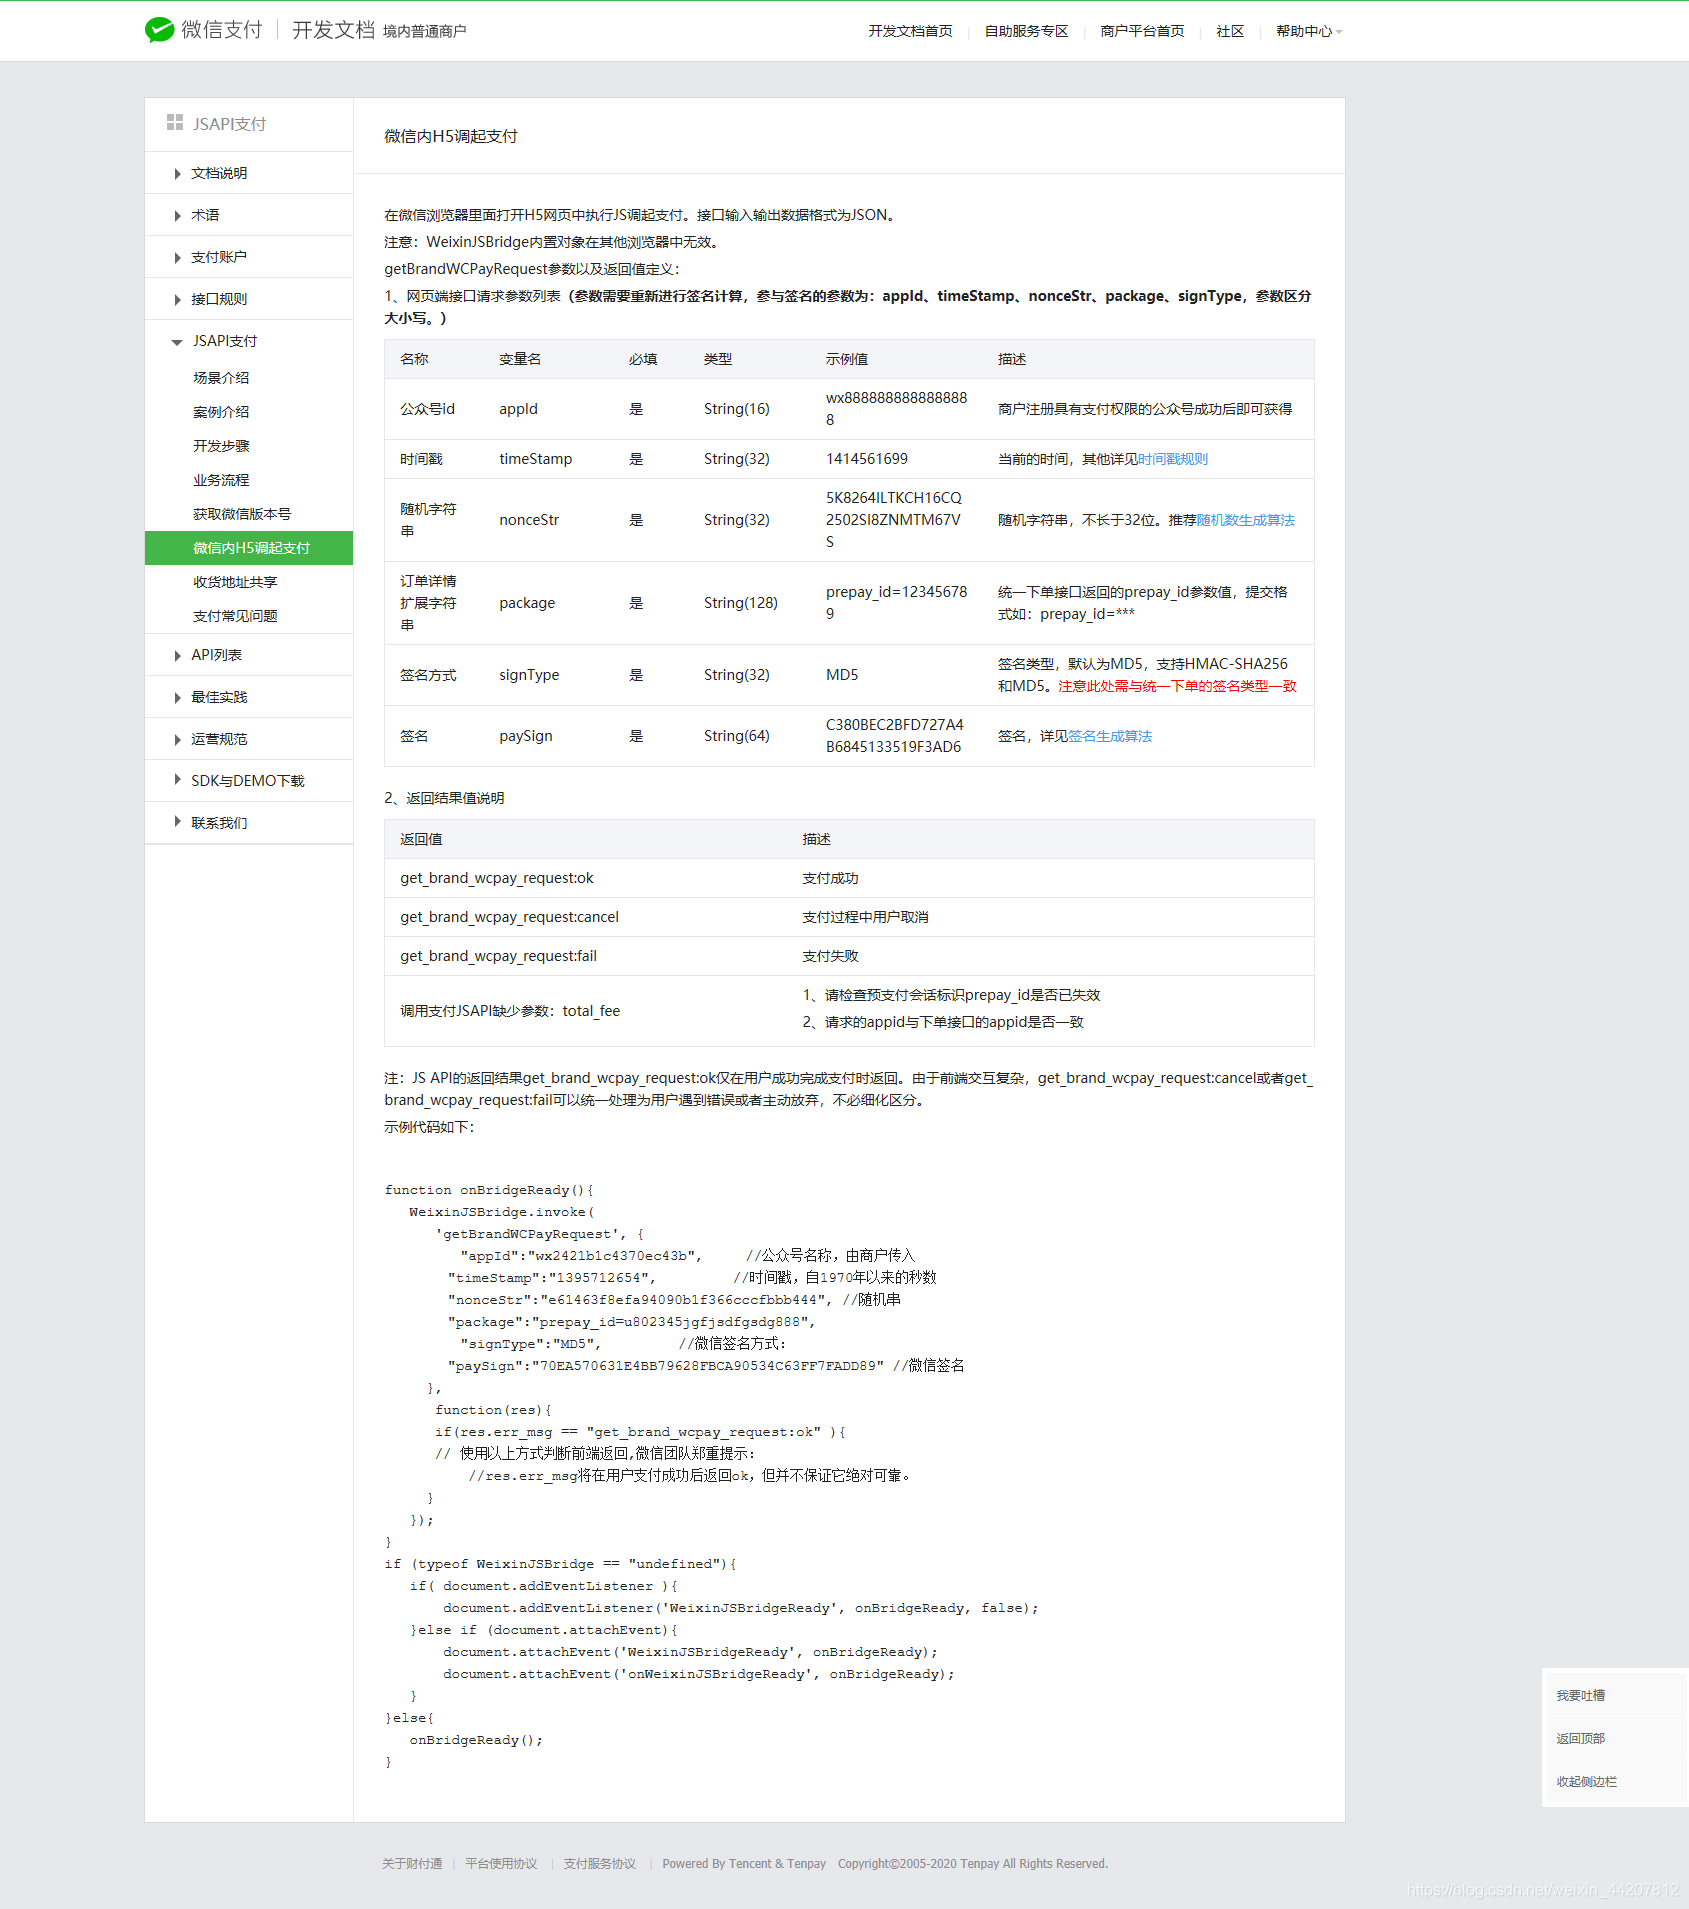Click the JSAPI支付 grid icon in sidebar header
The width and height of the screenshot is (1689, 1909).
tap(175, 122)
